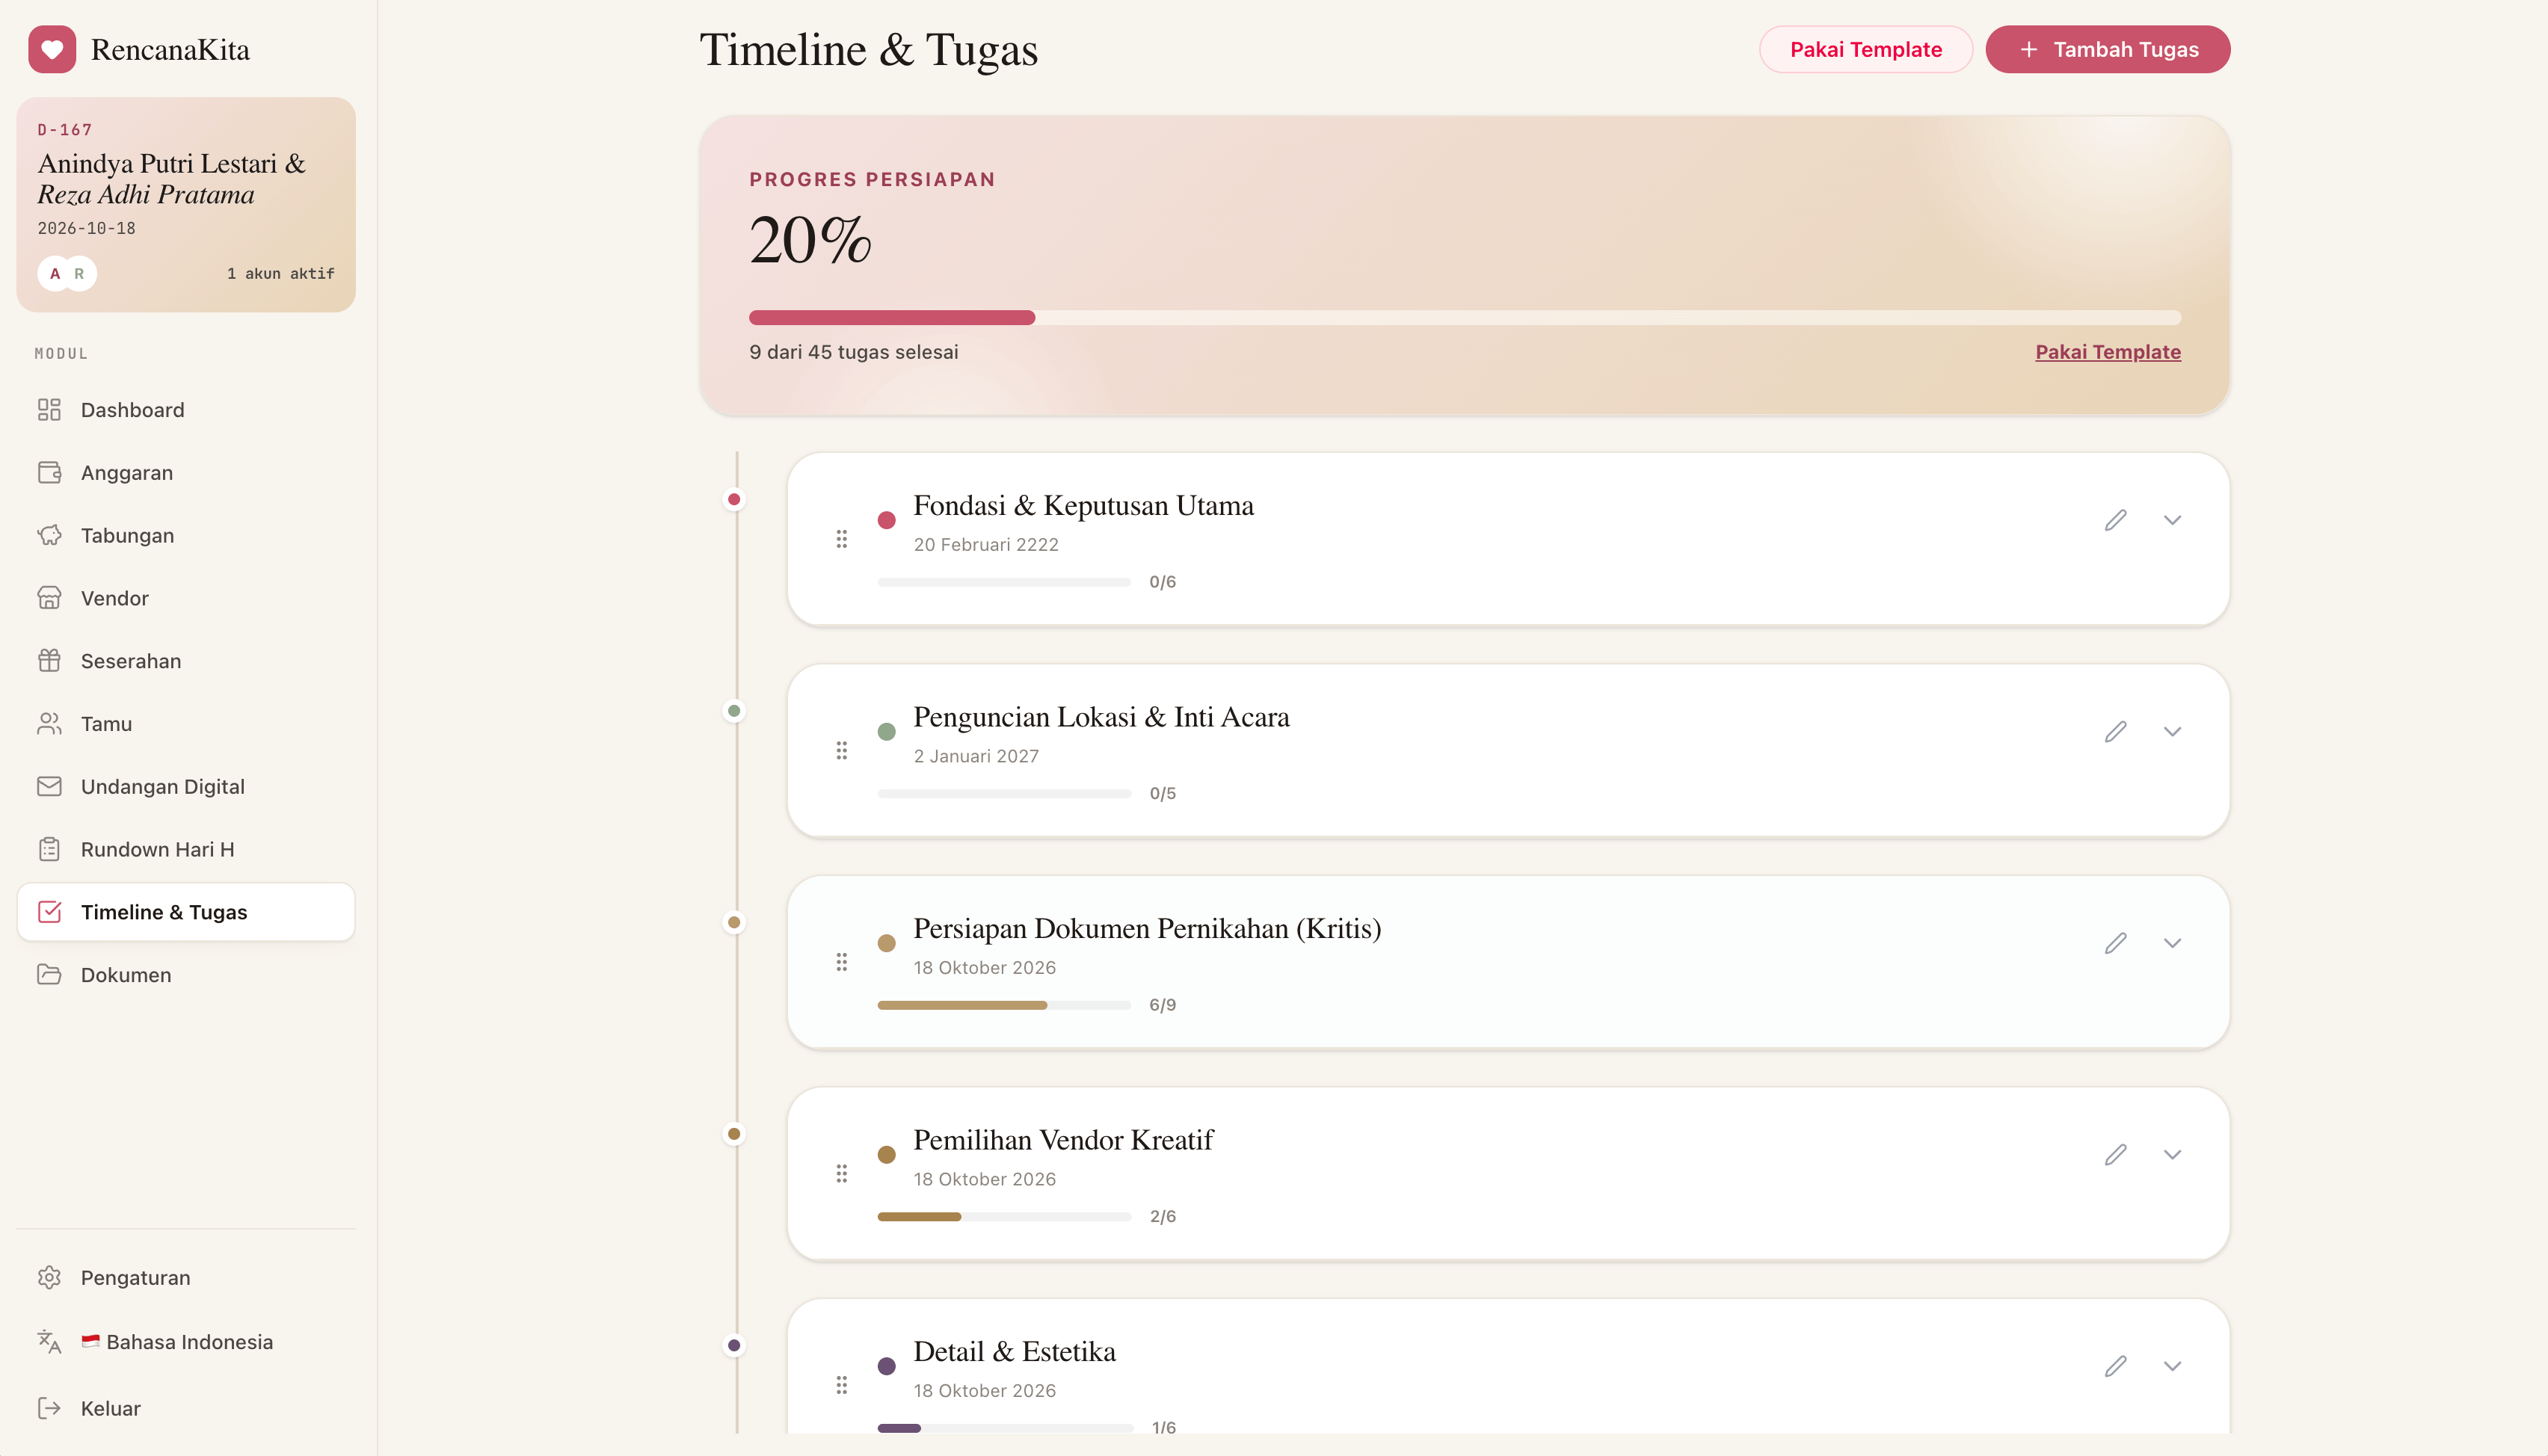Click the overall 20% progress bar

point(1465,318)
